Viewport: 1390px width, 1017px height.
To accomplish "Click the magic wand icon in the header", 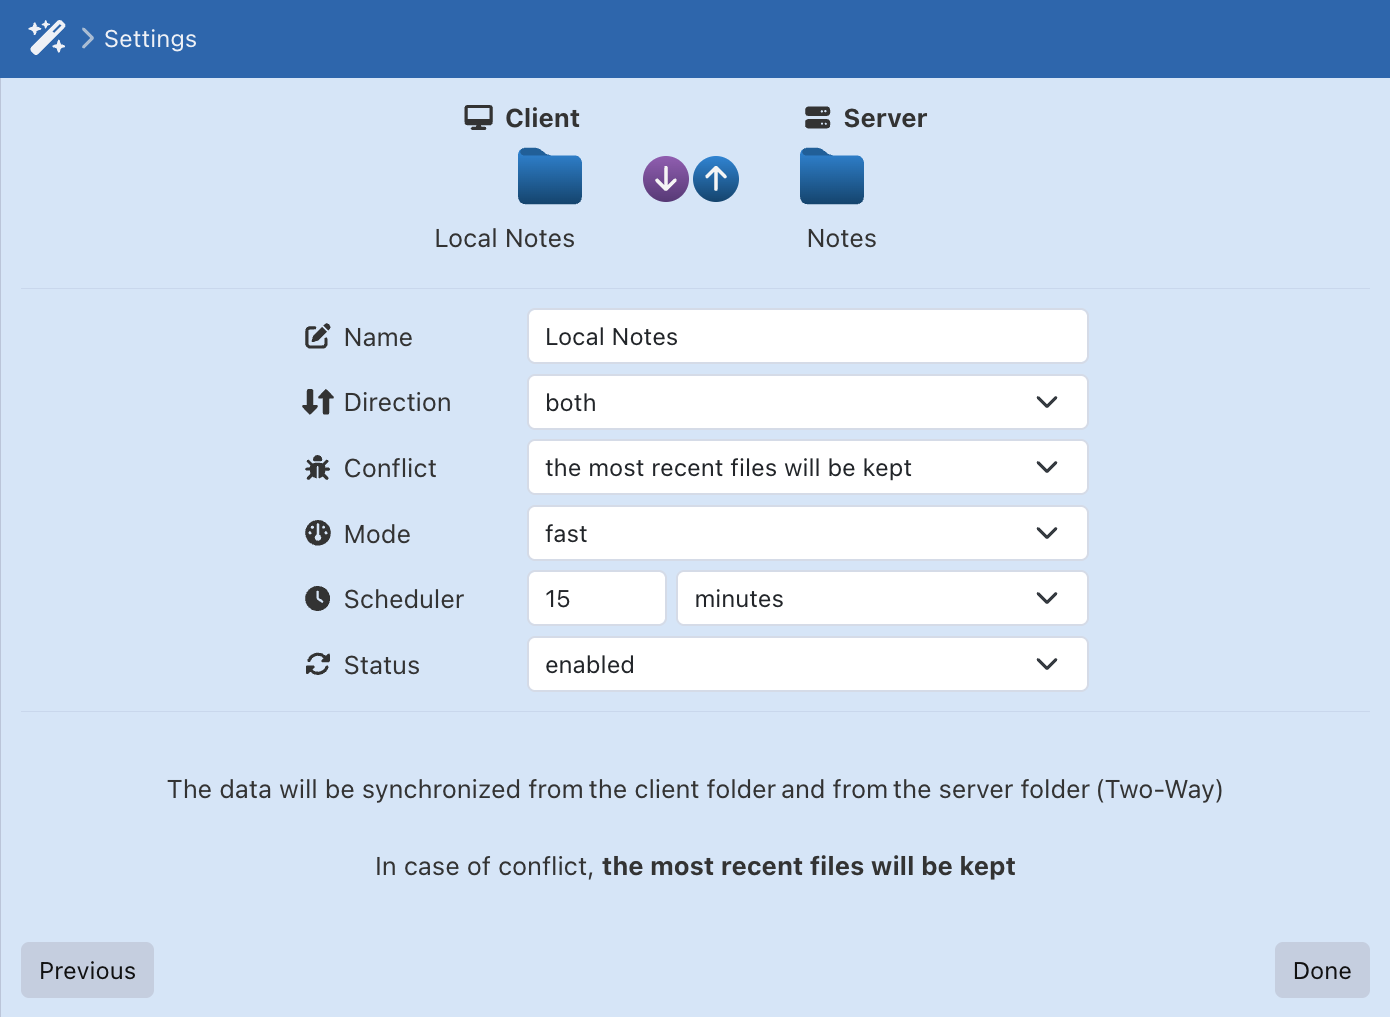I will [x=46, y=38].
